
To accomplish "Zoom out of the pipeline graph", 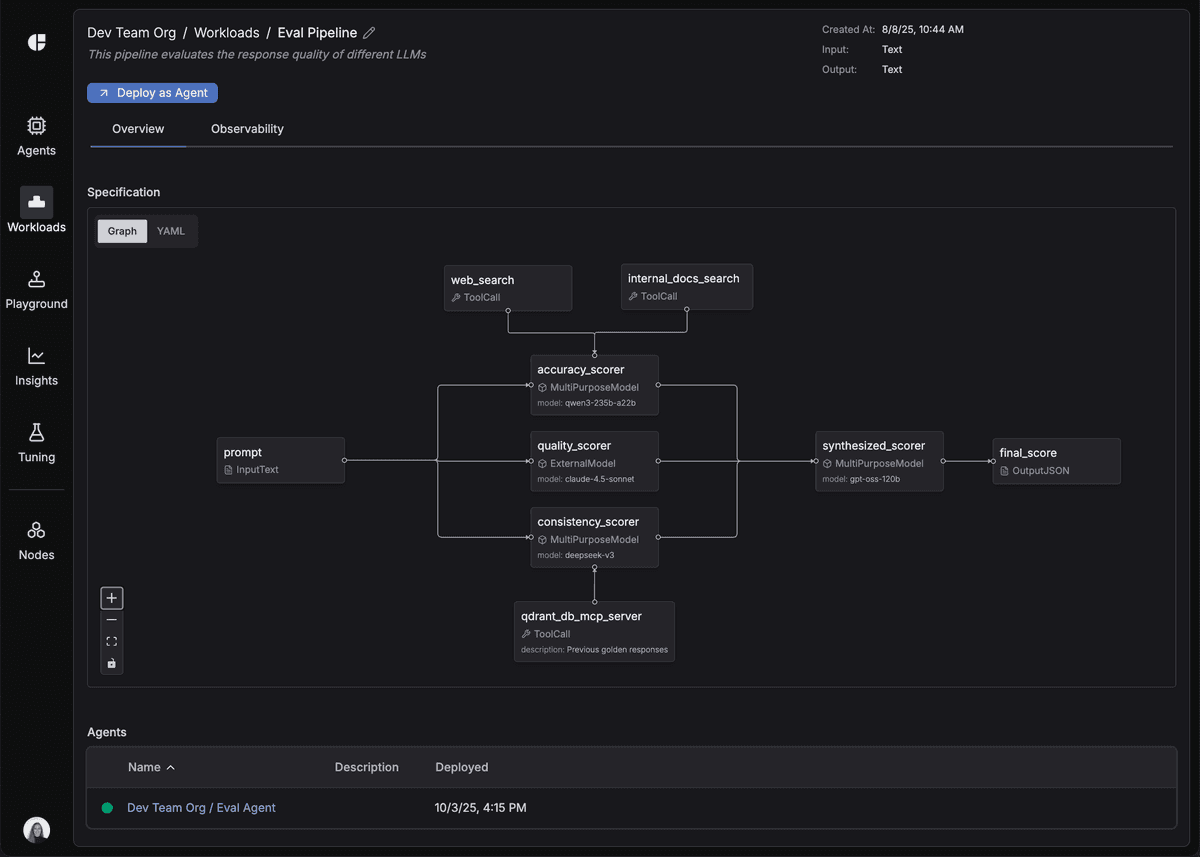I will coord(111,619).
